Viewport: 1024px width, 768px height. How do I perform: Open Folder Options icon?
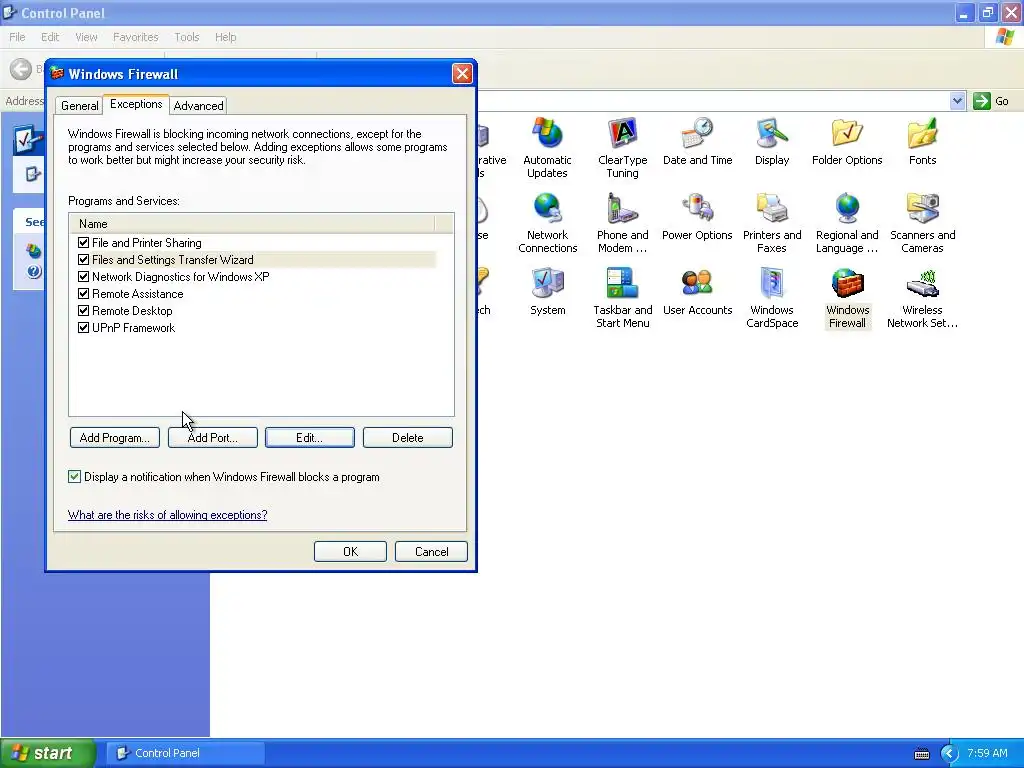(x=847, y=142)
